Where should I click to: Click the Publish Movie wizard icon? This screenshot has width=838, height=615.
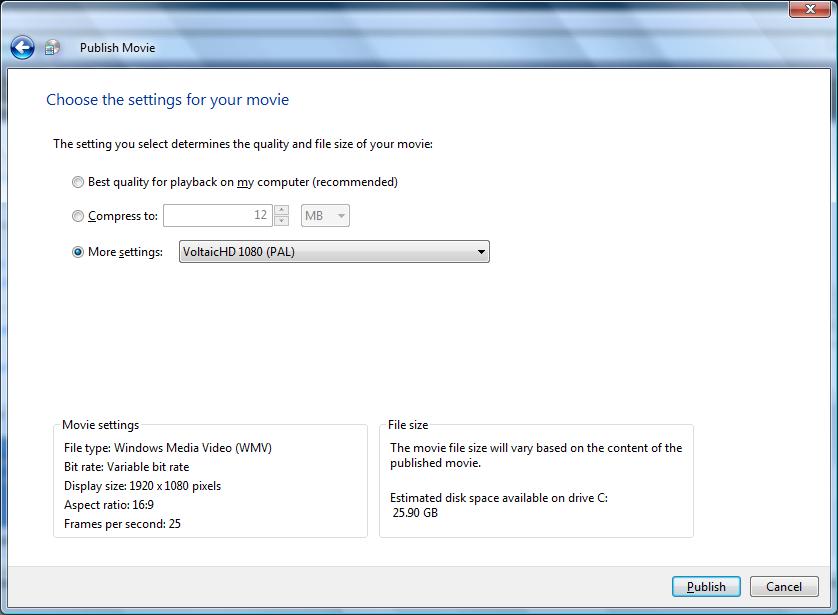(52, 48)
